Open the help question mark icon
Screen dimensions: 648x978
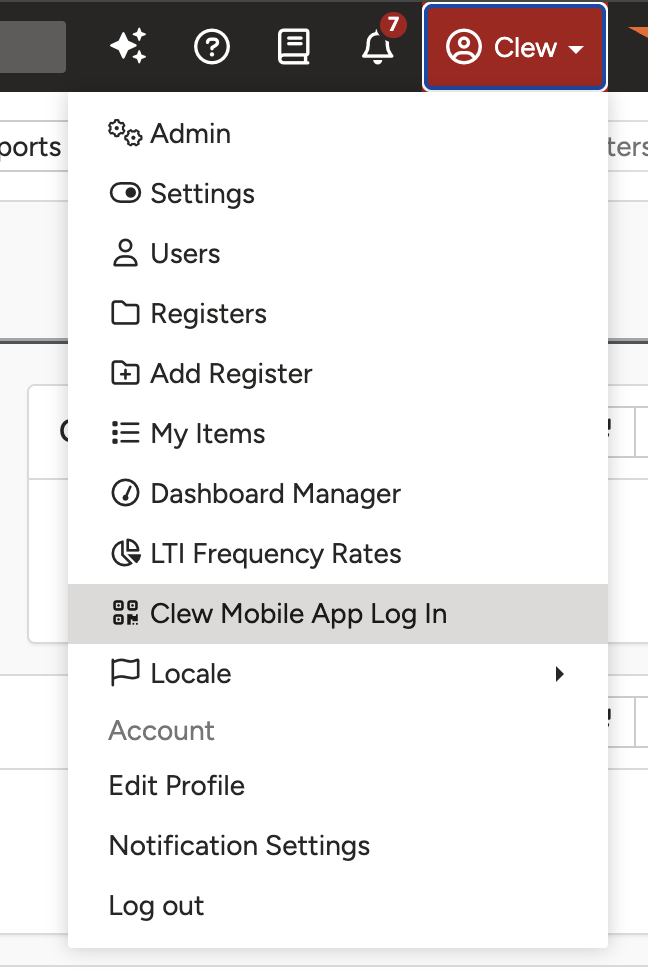(212, 47)
